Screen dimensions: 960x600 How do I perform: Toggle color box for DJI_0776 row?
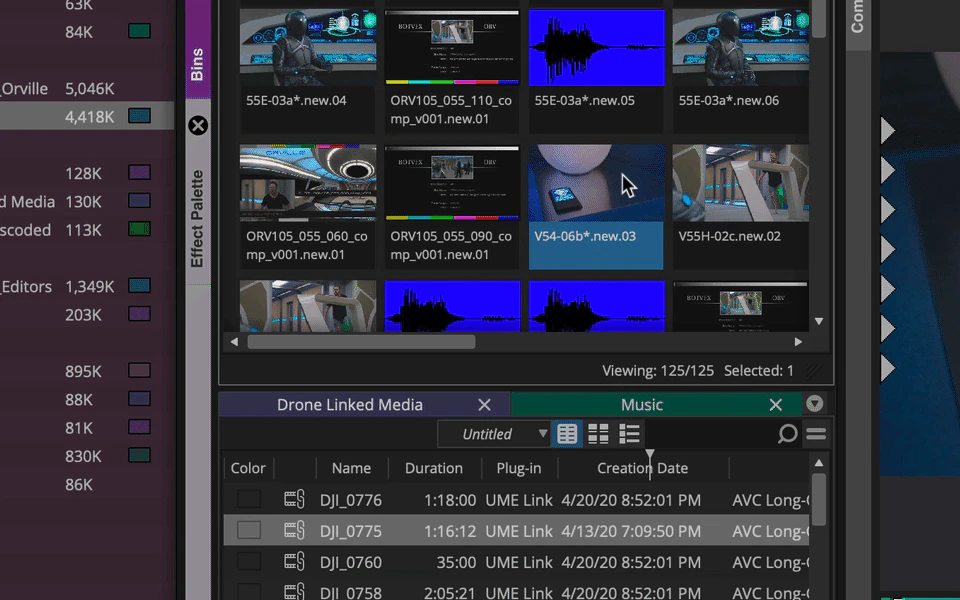click(248, 499)
